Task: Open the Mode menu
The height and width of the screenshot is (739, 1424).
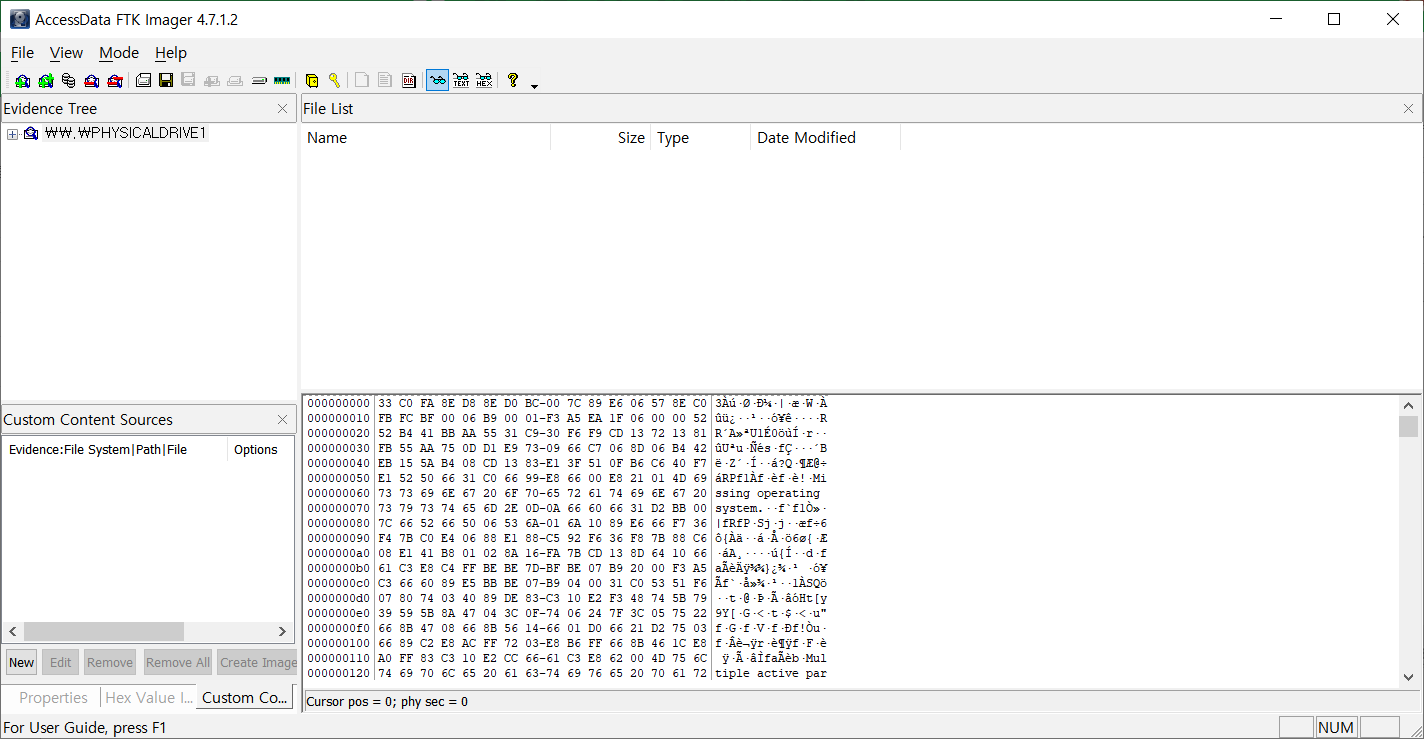Action: [x=119, y=53]
